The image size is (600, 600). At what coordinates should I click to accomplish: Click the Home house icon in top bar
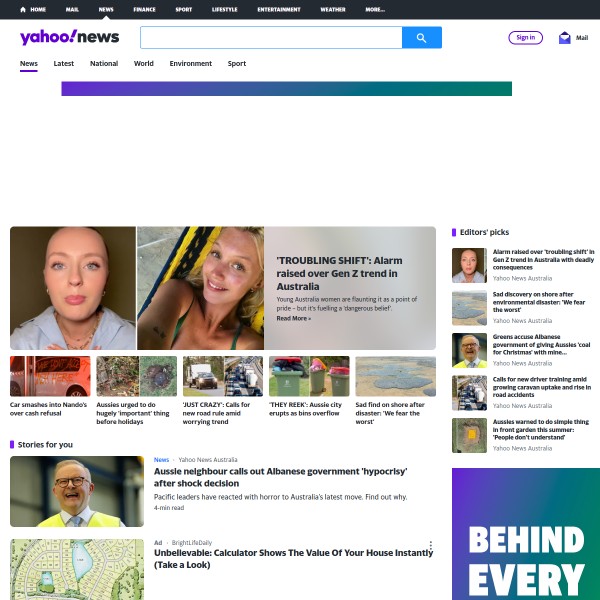pos(23,10)
